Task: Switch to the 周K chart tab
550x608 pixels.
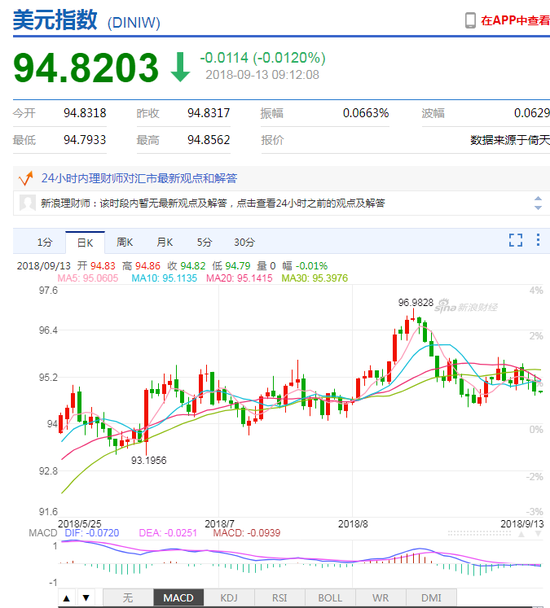Action: point(125,242)
